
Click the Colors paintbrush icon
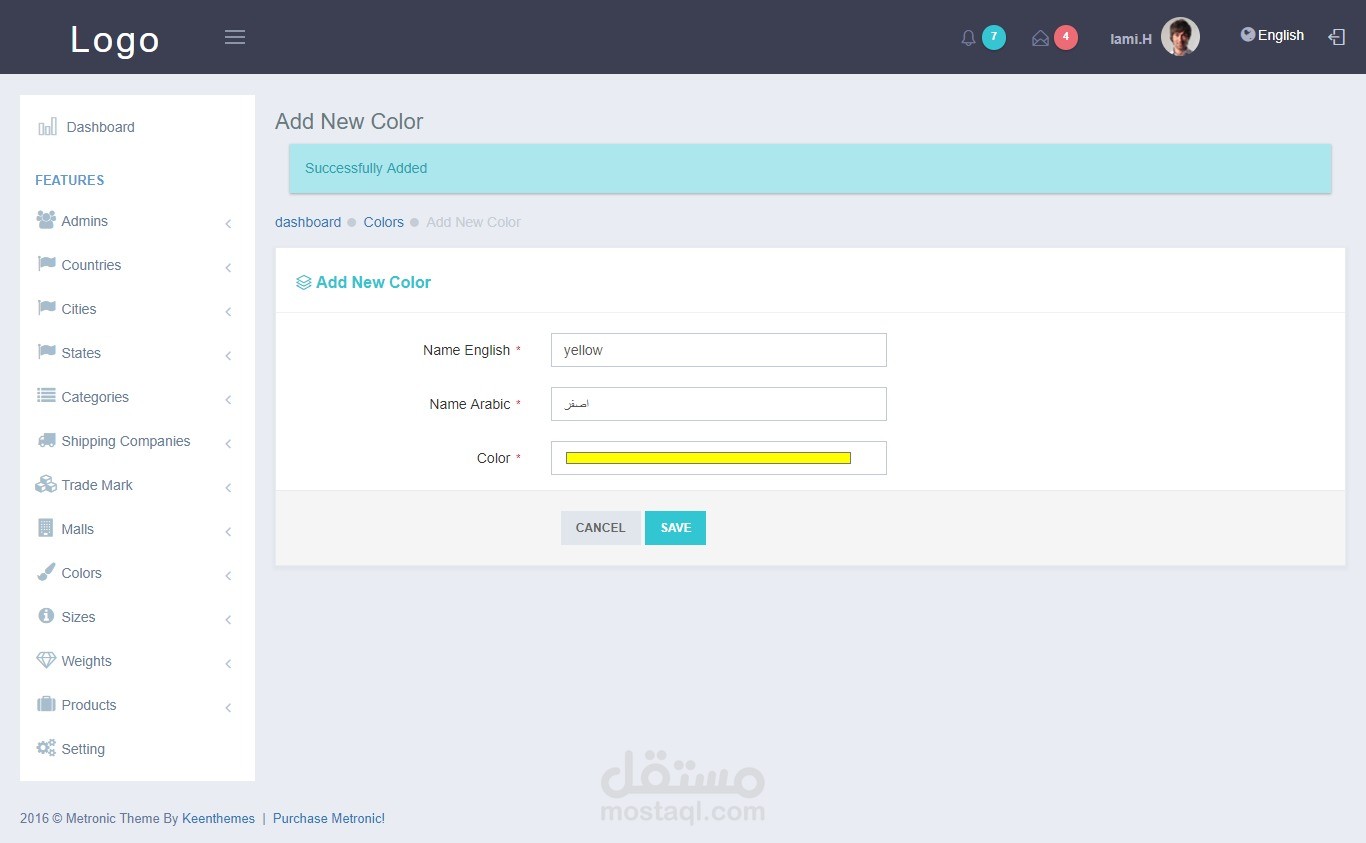tap(46, 572)
